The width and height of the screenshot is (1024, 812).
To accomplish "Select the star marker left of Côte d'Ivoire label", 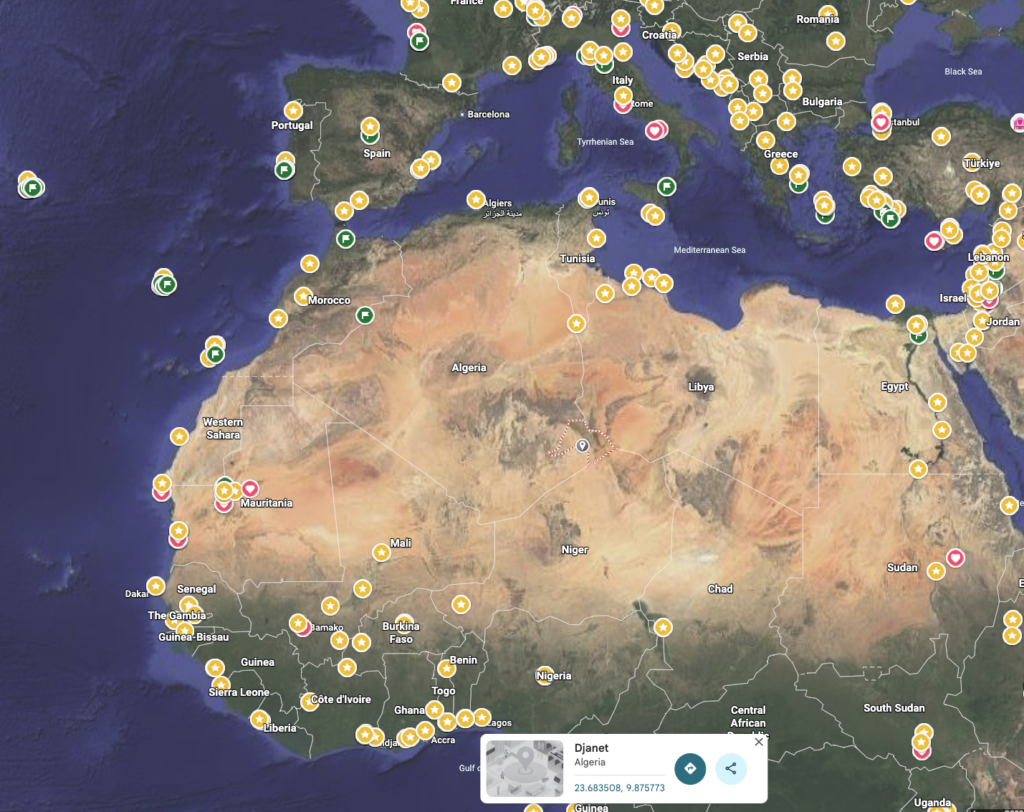I will (x=309, y=702).
